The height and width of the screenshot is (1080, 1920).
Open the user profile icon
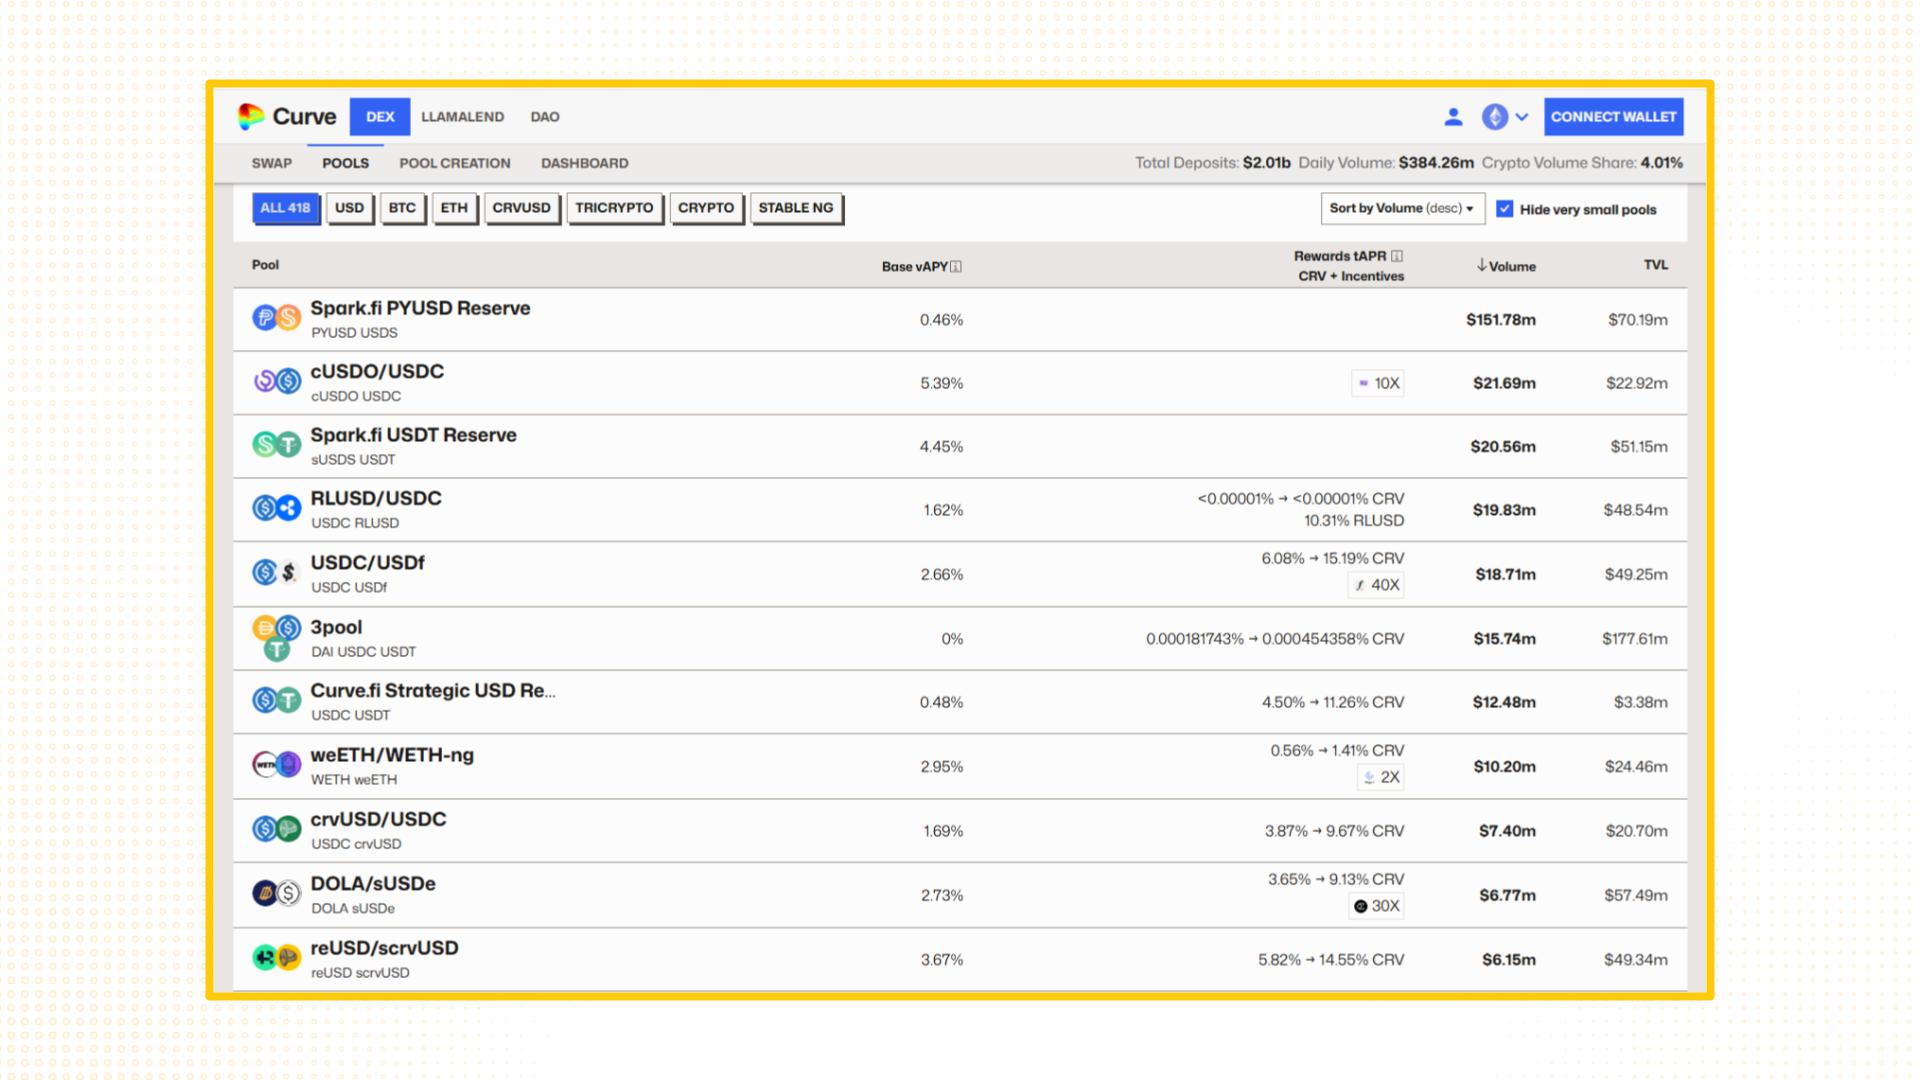click(x=1453, y=117)
